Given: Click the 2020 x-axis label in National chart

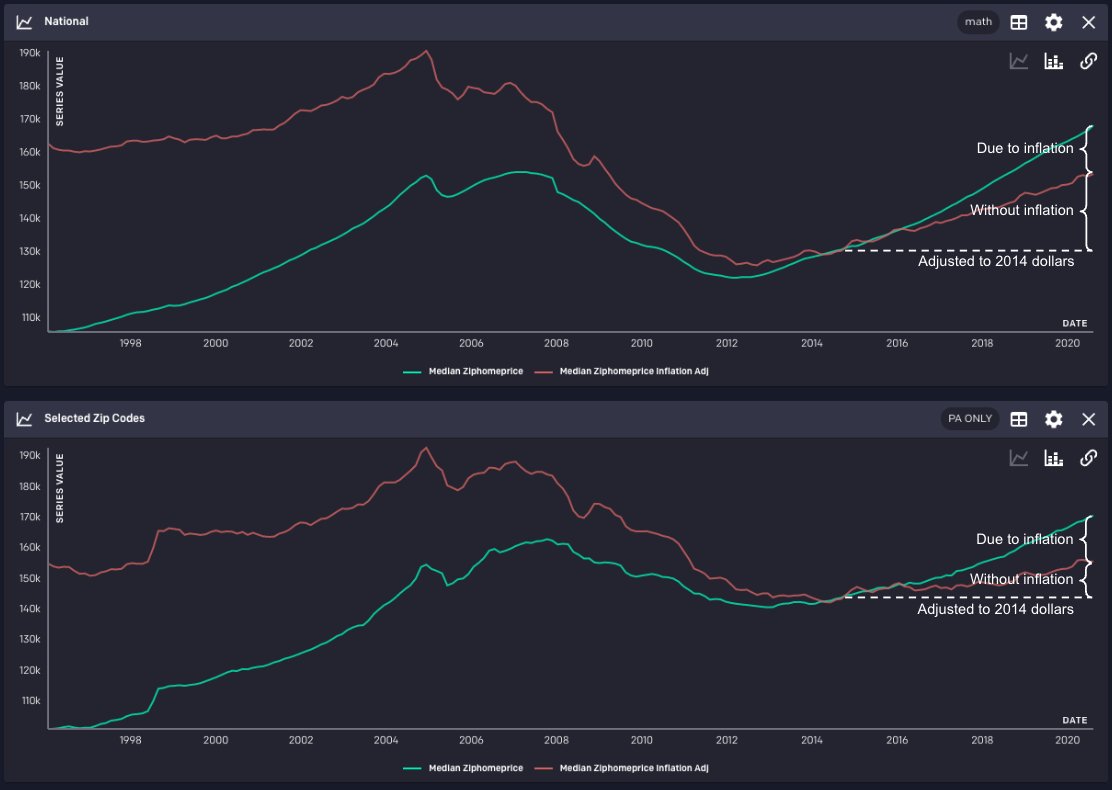Looking at the screenshot, I should 1067,343.
